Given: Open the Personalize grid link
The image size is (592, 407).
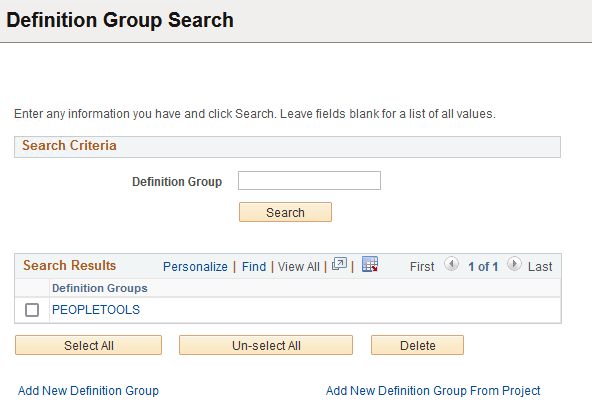Looking at the screenshot, I should 195,267.
